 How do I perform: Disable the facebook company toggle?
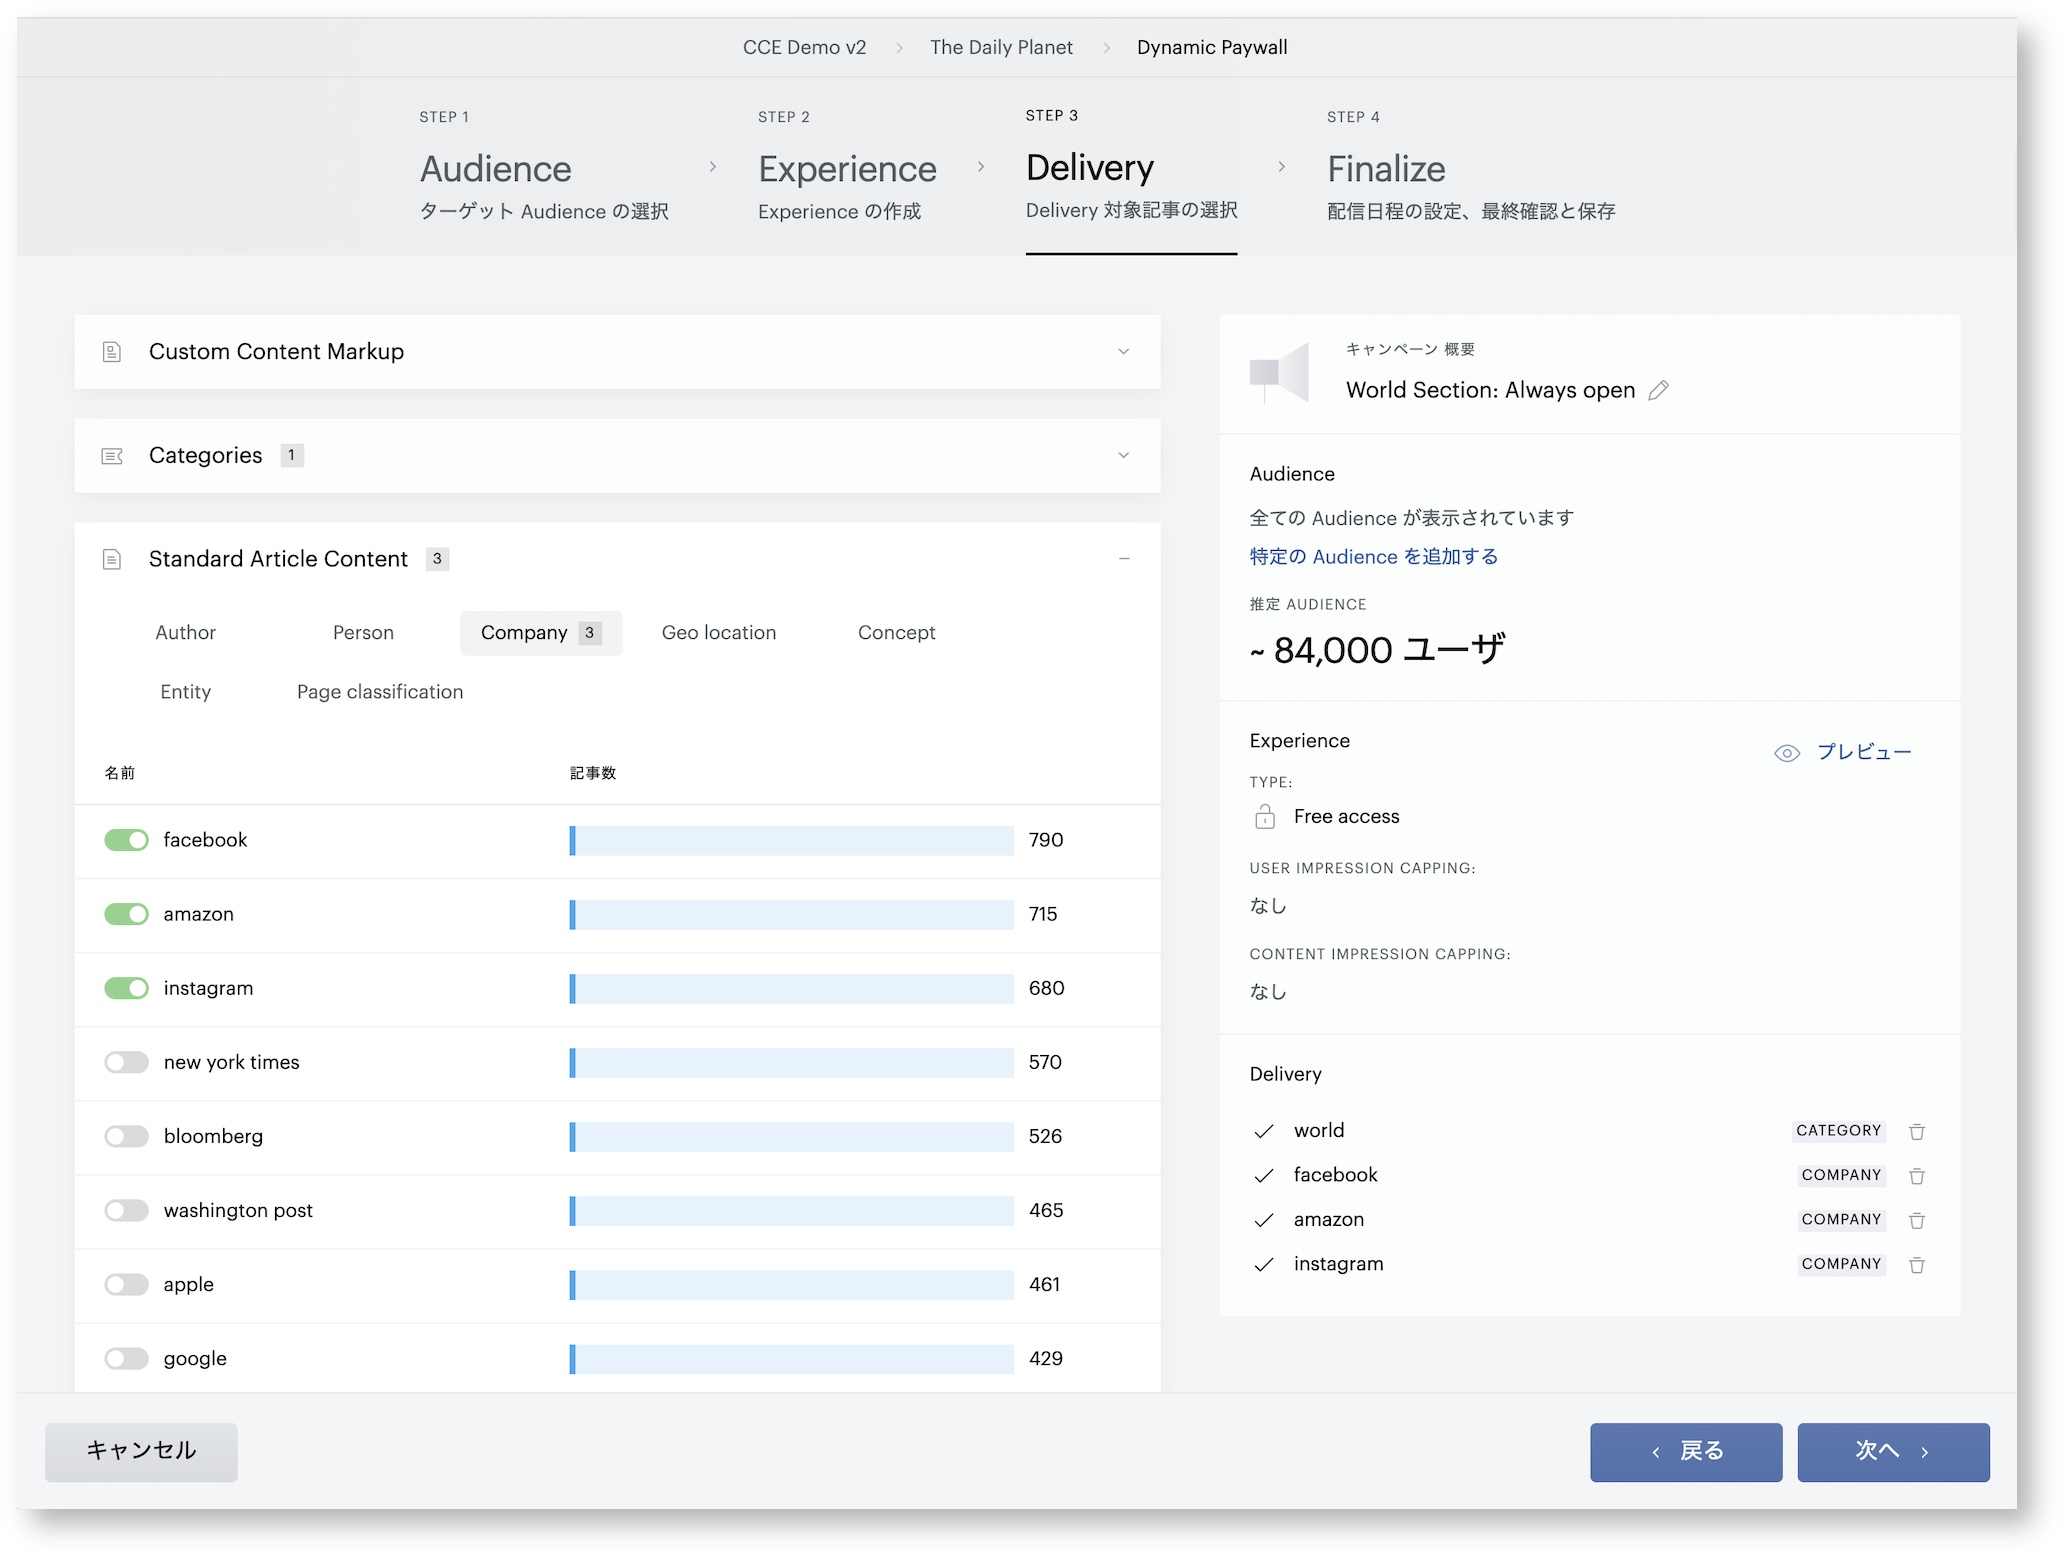pos(126,840)
